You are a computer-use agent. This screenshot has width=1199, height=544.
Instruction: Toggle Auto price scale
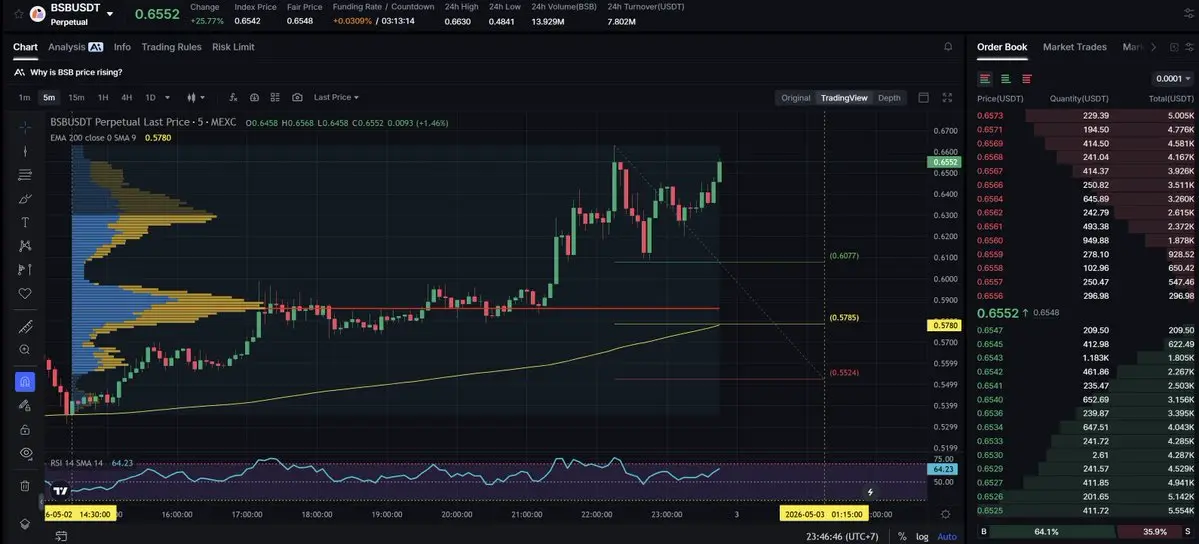coord(947,536)
